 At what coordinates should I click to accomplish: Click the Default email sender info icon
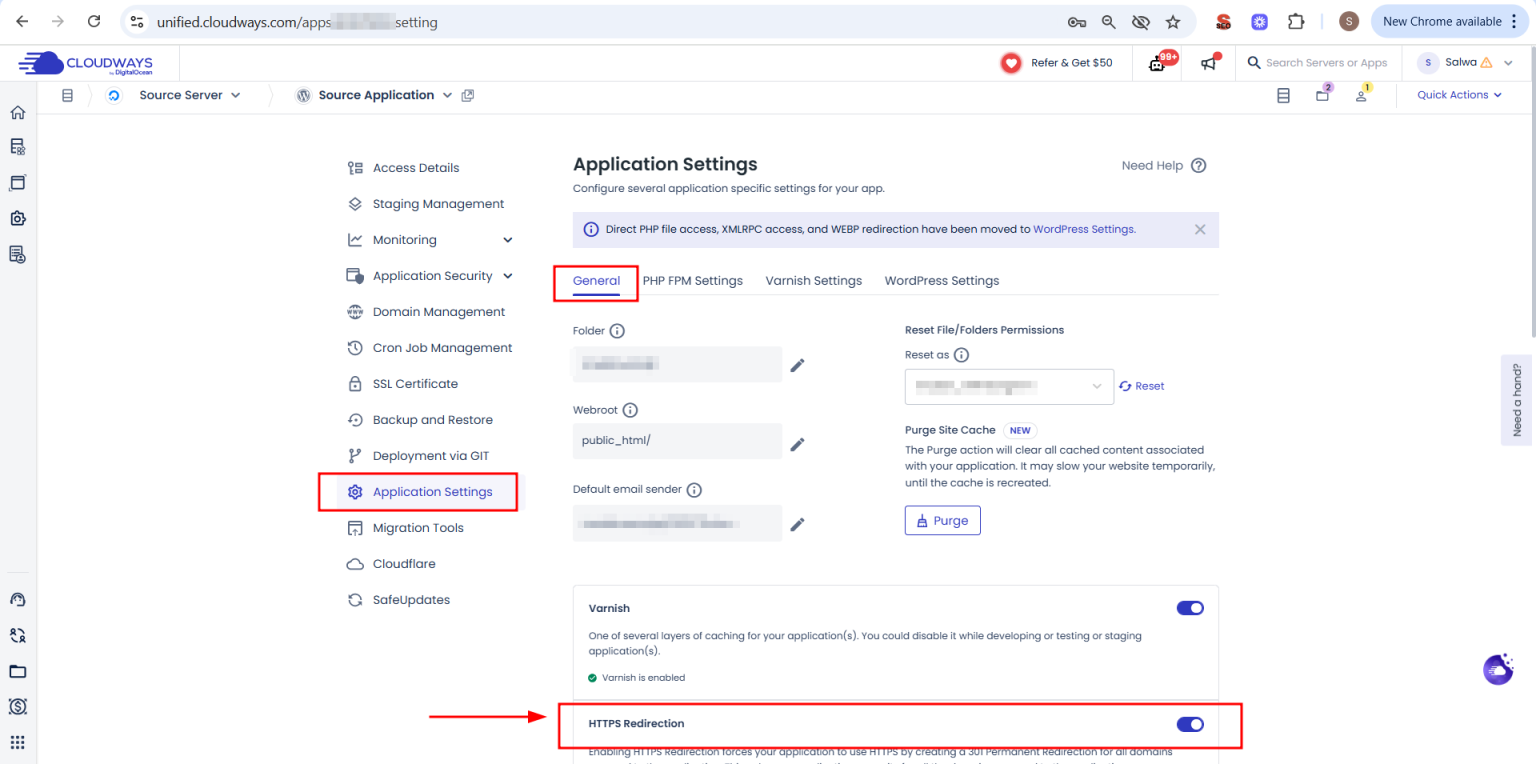click(694, 490)
